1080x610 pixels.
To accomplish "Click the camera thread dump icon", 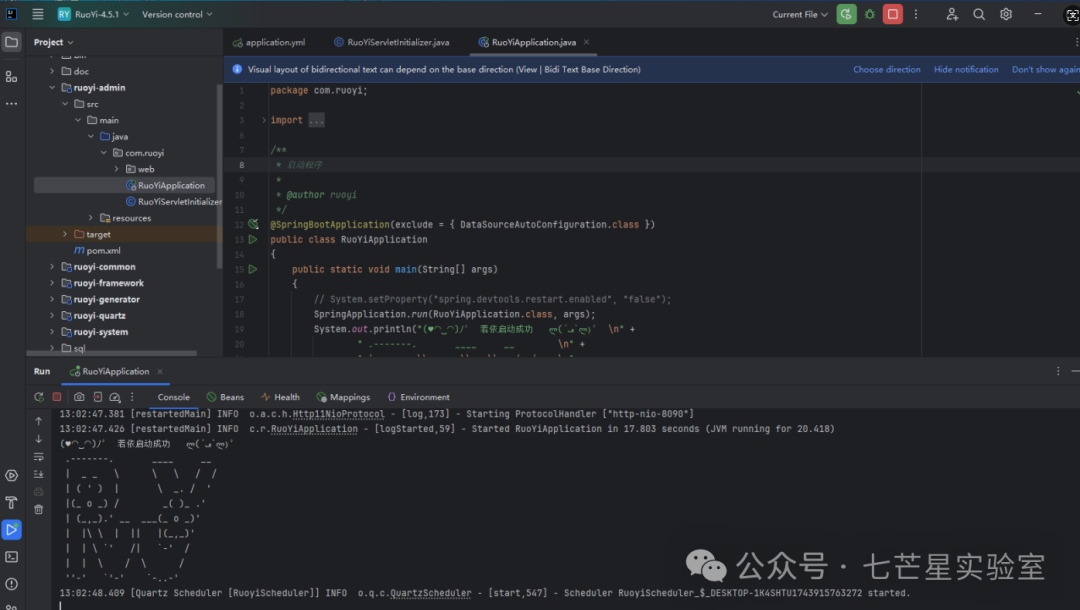I will (79, 397).
